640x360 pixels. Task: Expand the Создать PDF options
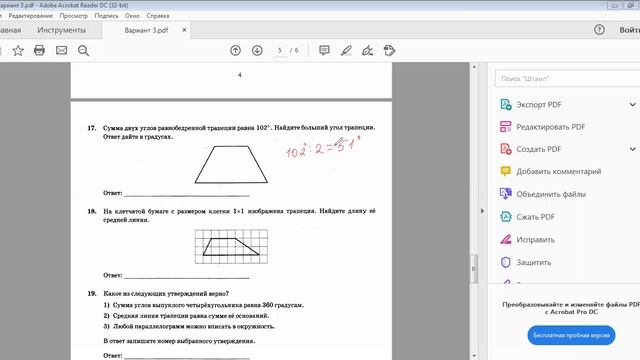point(632,149)
